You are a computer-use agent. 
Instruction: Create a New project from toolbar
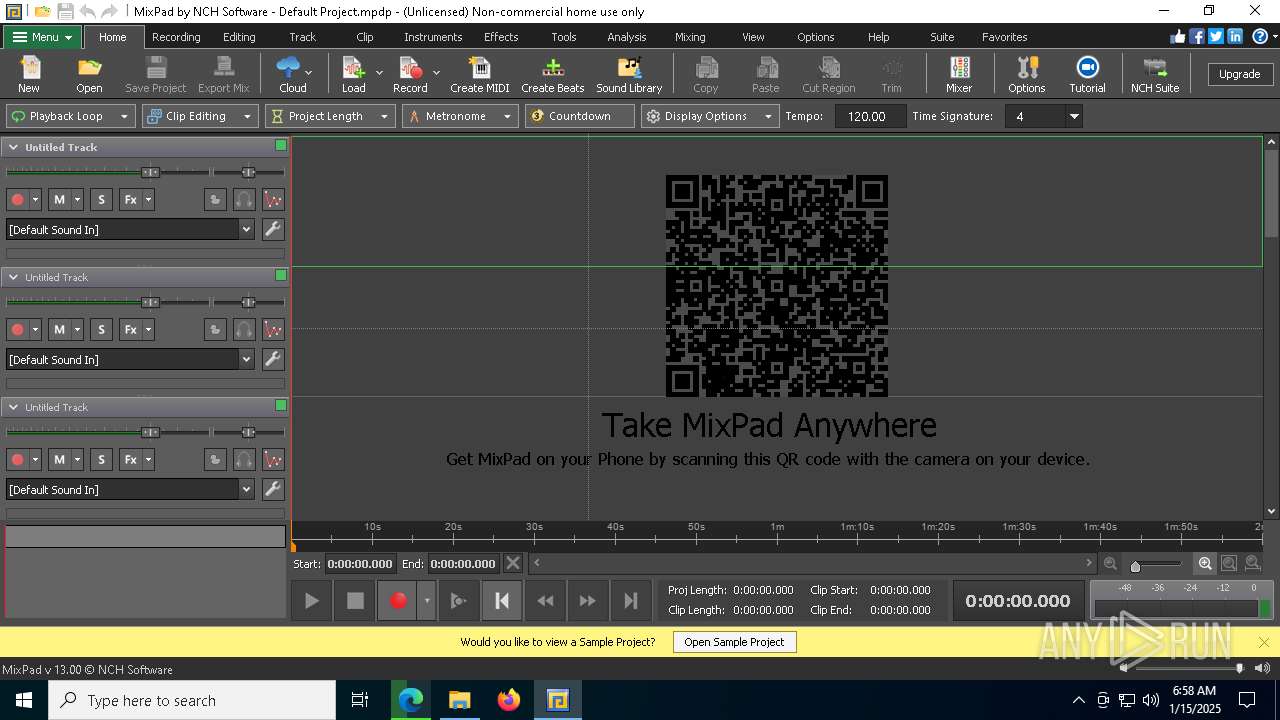[29, 75]
